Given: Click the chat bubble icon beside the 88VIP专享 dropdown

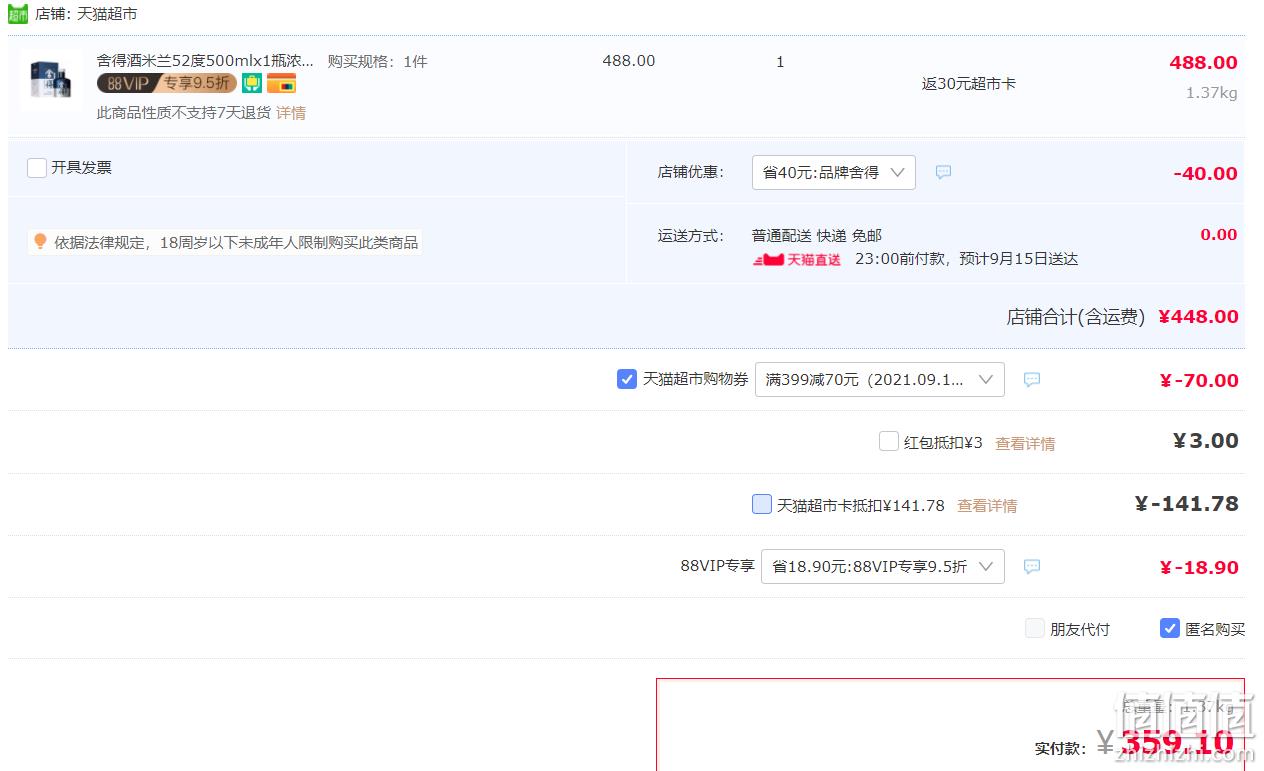Looking at the screenshot, I should coord(1032,567).
